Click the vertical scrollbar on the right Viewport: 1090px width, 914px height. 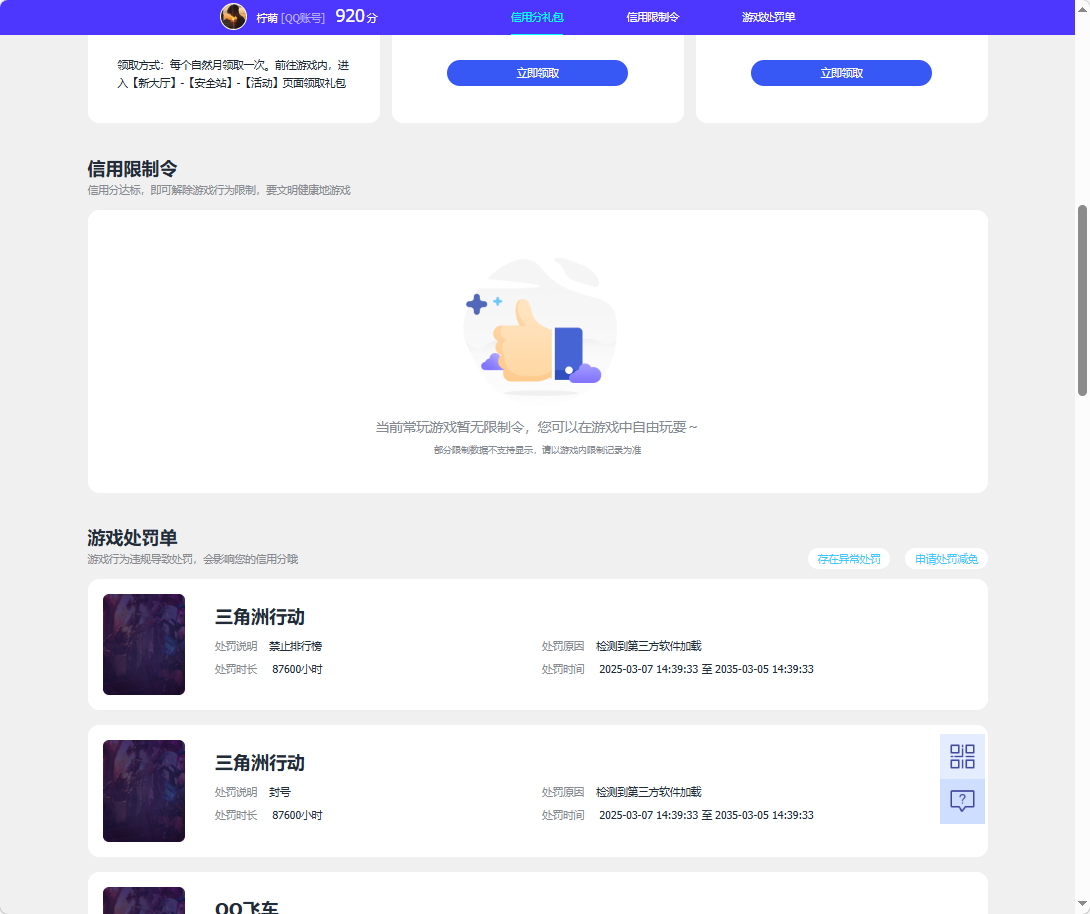(x=1083, y=295)
